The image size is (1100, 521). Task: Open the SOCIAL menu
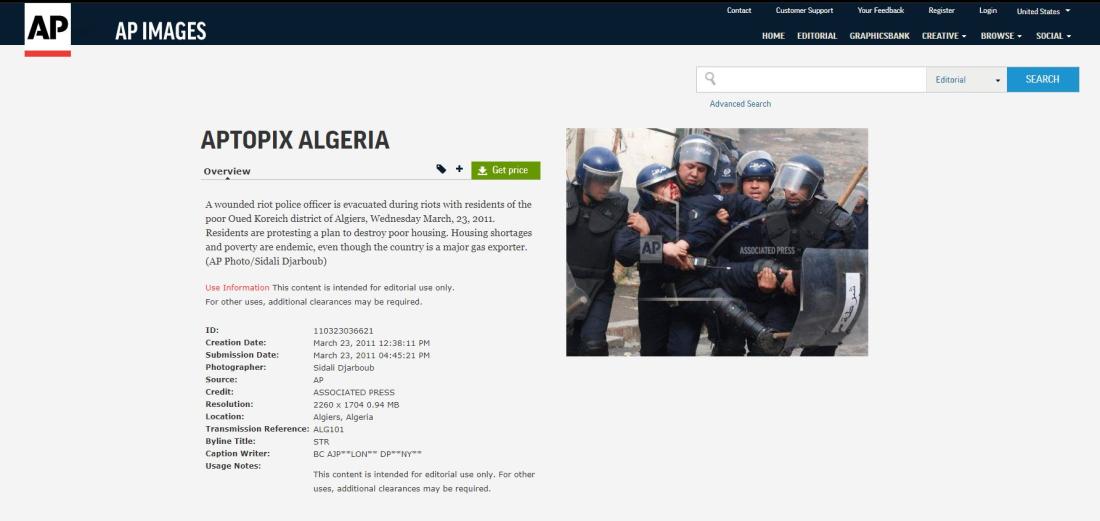[x=1053, y=36]
